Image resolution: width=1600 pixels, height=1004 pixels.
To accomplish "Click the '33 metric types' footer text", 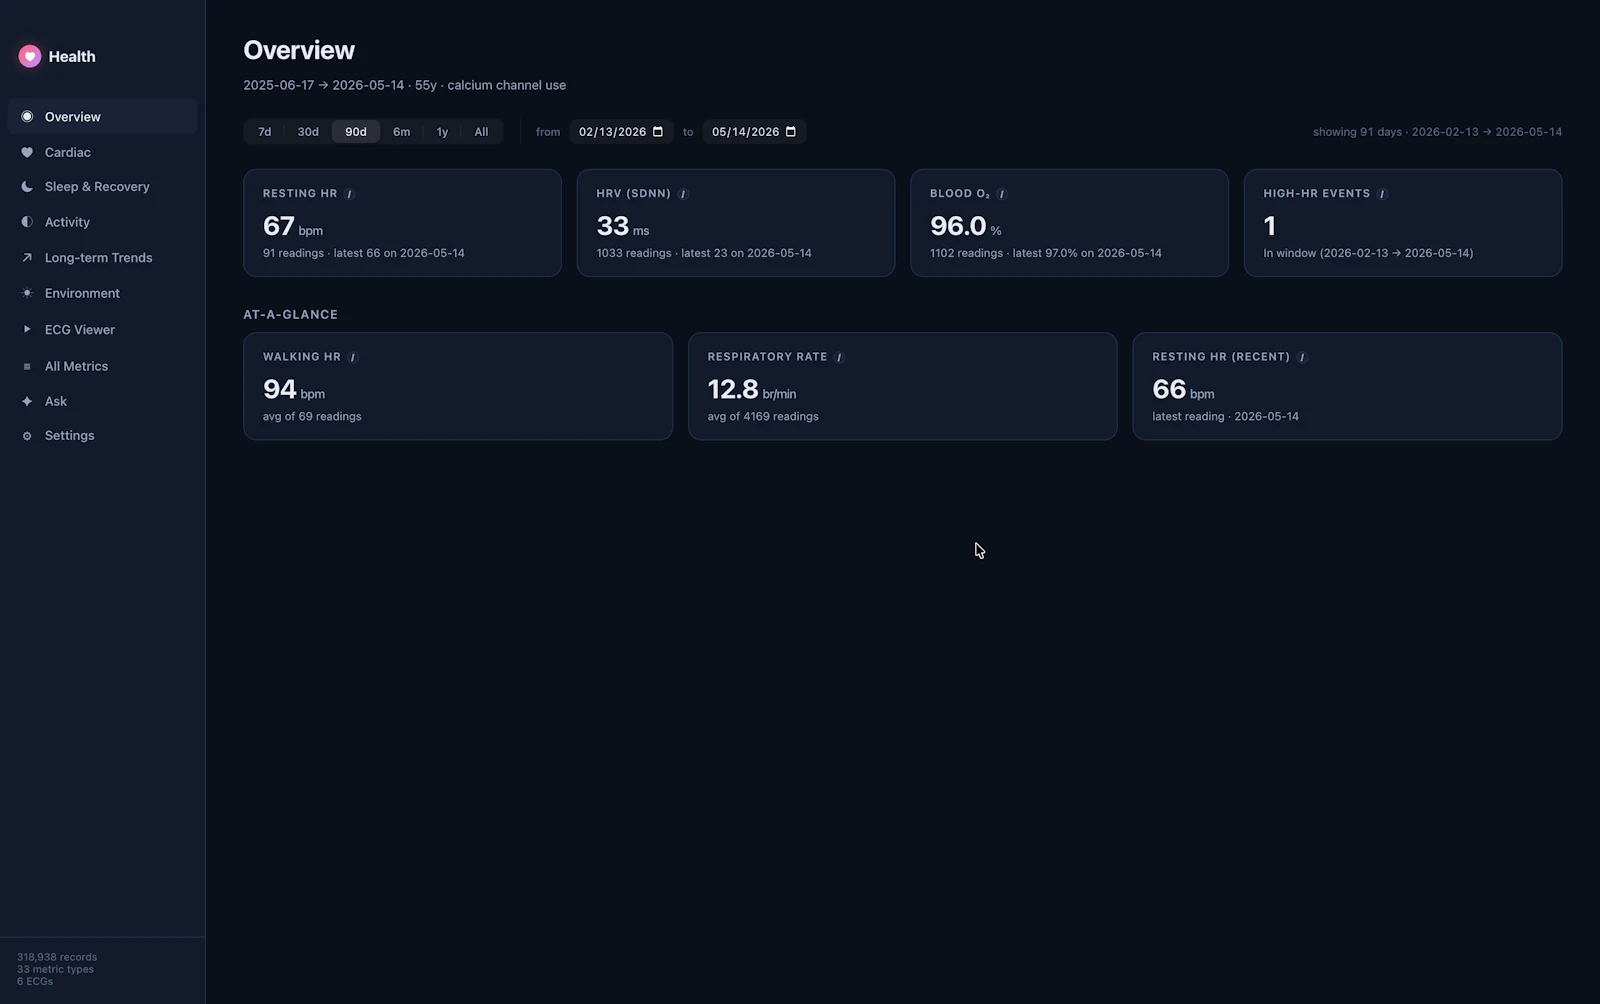I will (55, 969).
